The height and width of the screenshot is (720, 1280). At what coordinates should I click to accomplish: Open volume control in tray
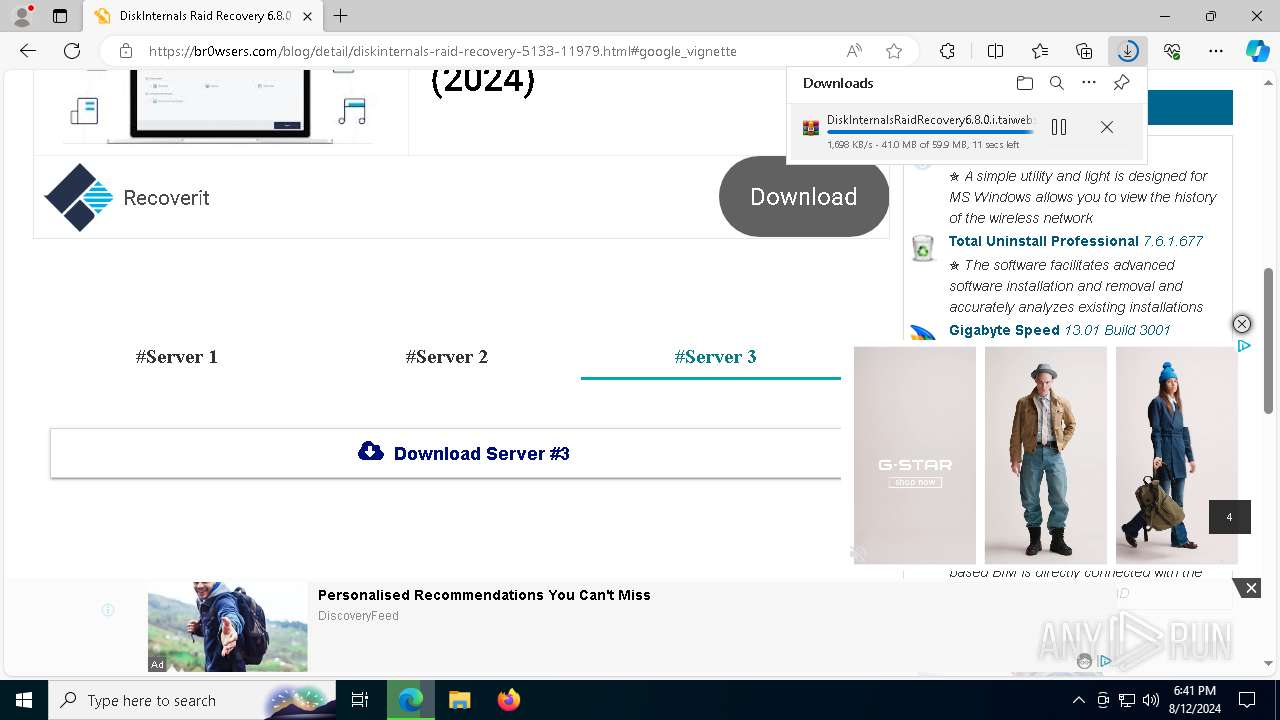(x=1151, y=700)
